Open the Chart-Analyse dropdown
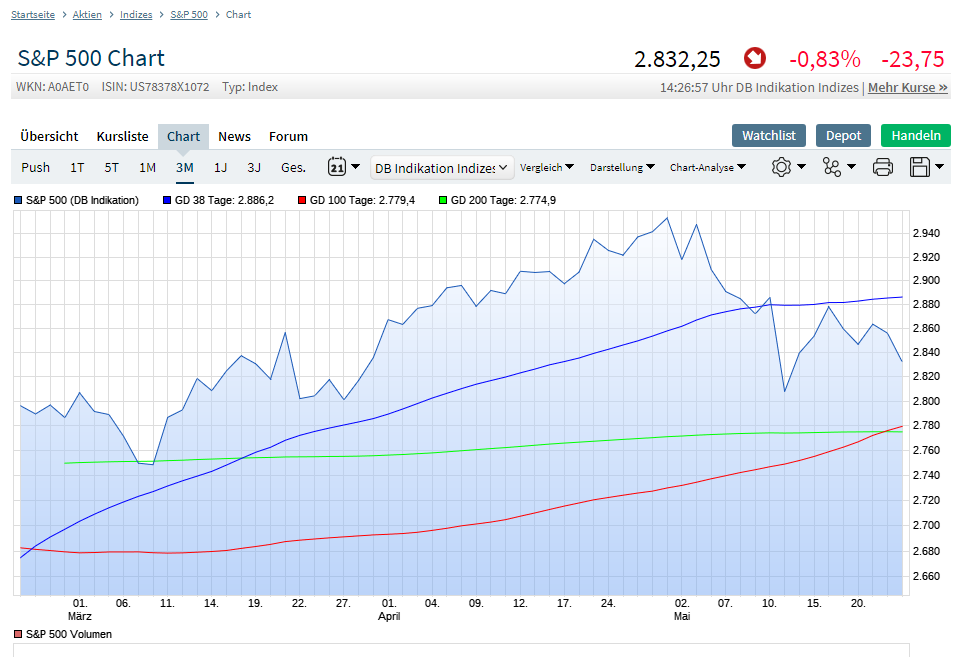Viewport: 965px width, 657px height. click(707, 167)
